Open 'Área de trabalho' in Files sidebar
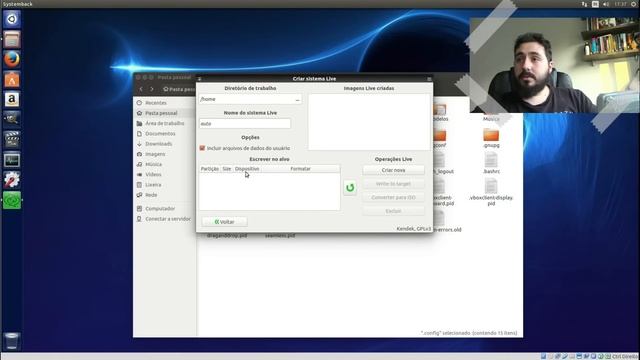The height and width of the screenshot is (360, 640). click(164, 123)
